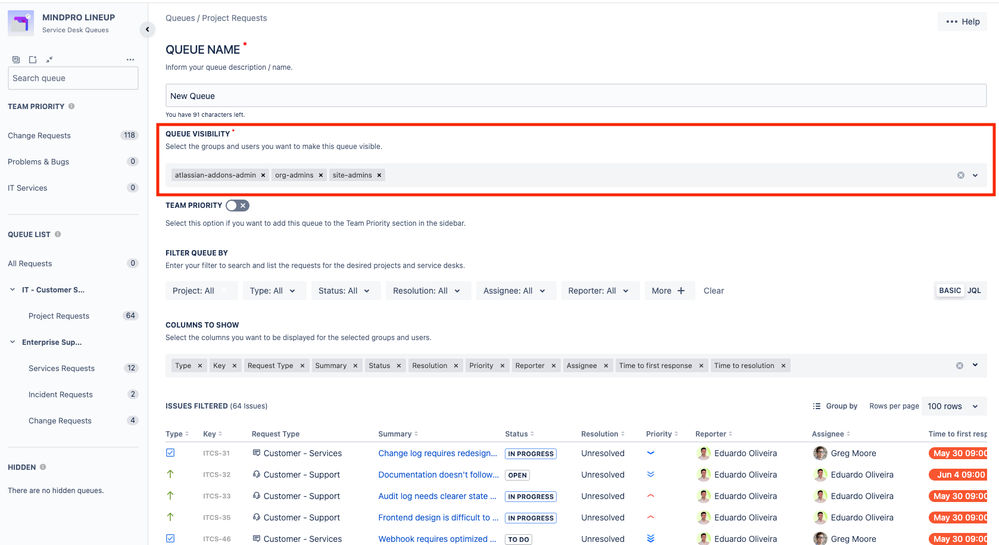Switch filter mode to BASIC
The height and width of the screenshot is (545, 999).
click(949, 291)
